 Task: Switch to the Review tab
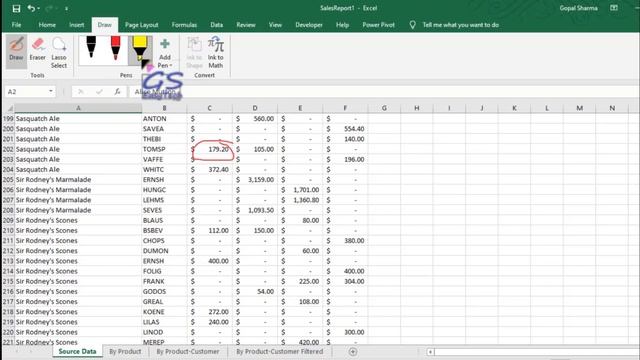[246, 25]
